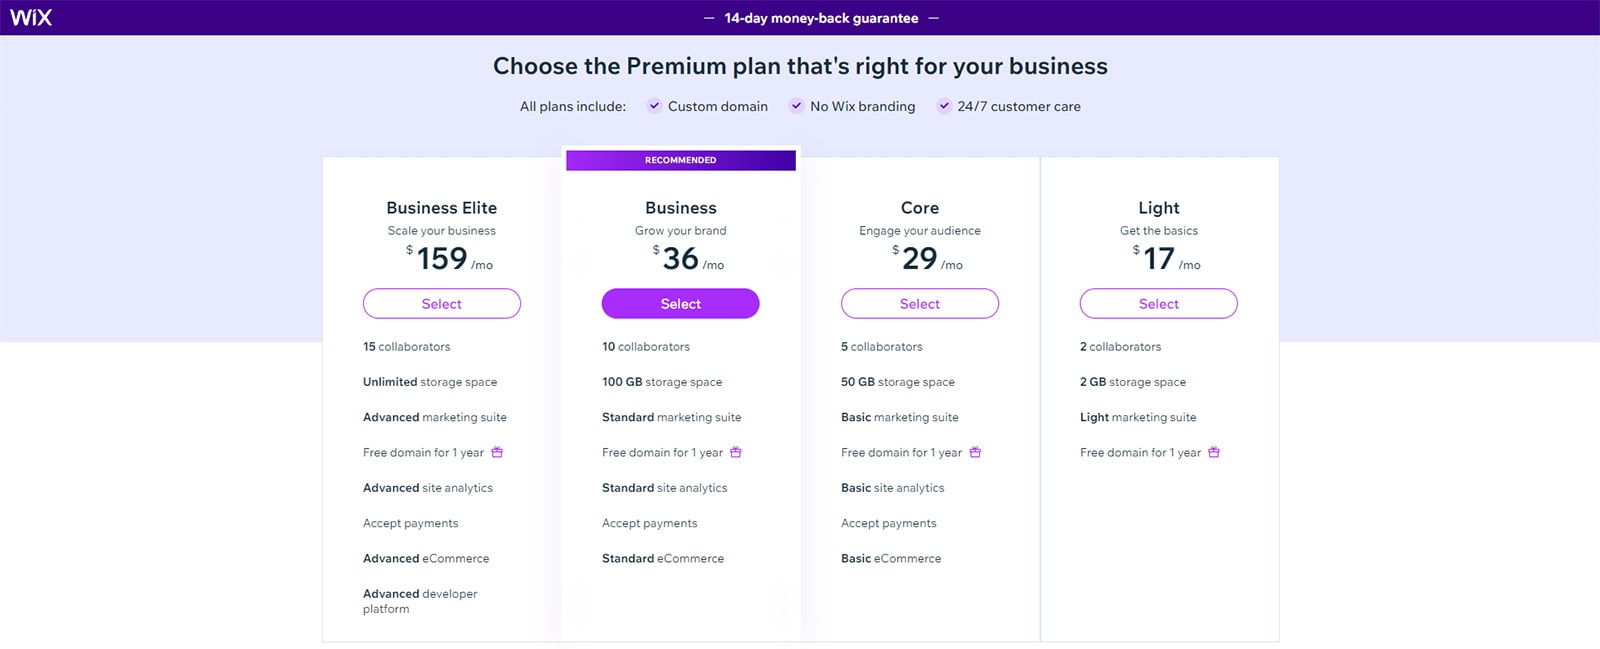Select the recommended Business plan

pyautogui.click(x=680, y=303)
